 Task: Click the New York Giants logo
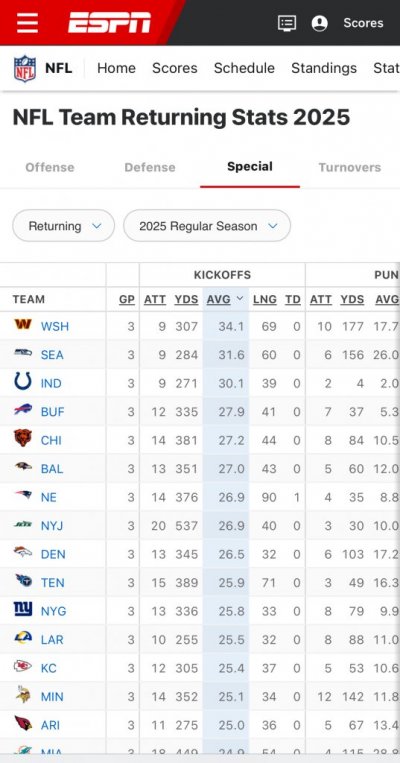click(23, 610)
